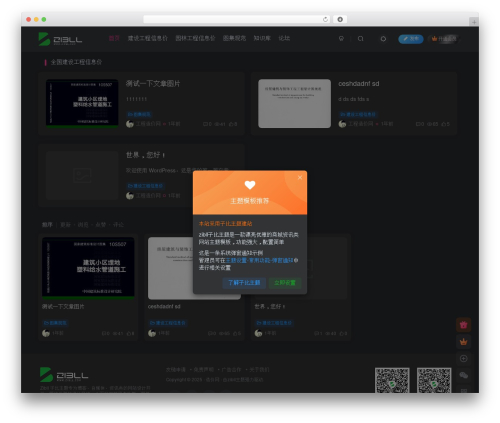
Task: Toggle the theme mode icon in the navbar
Action: [383, 39]
